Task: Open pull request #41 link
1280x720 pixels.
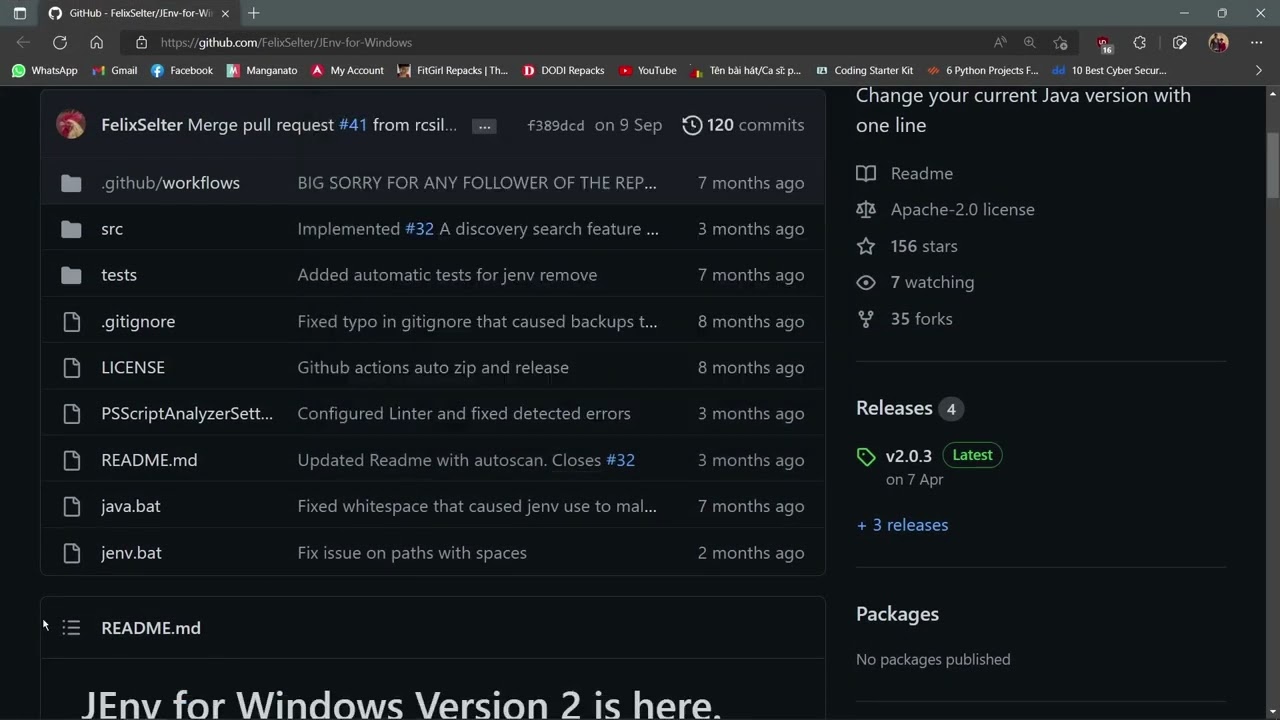Action: (x=353, y=125)
